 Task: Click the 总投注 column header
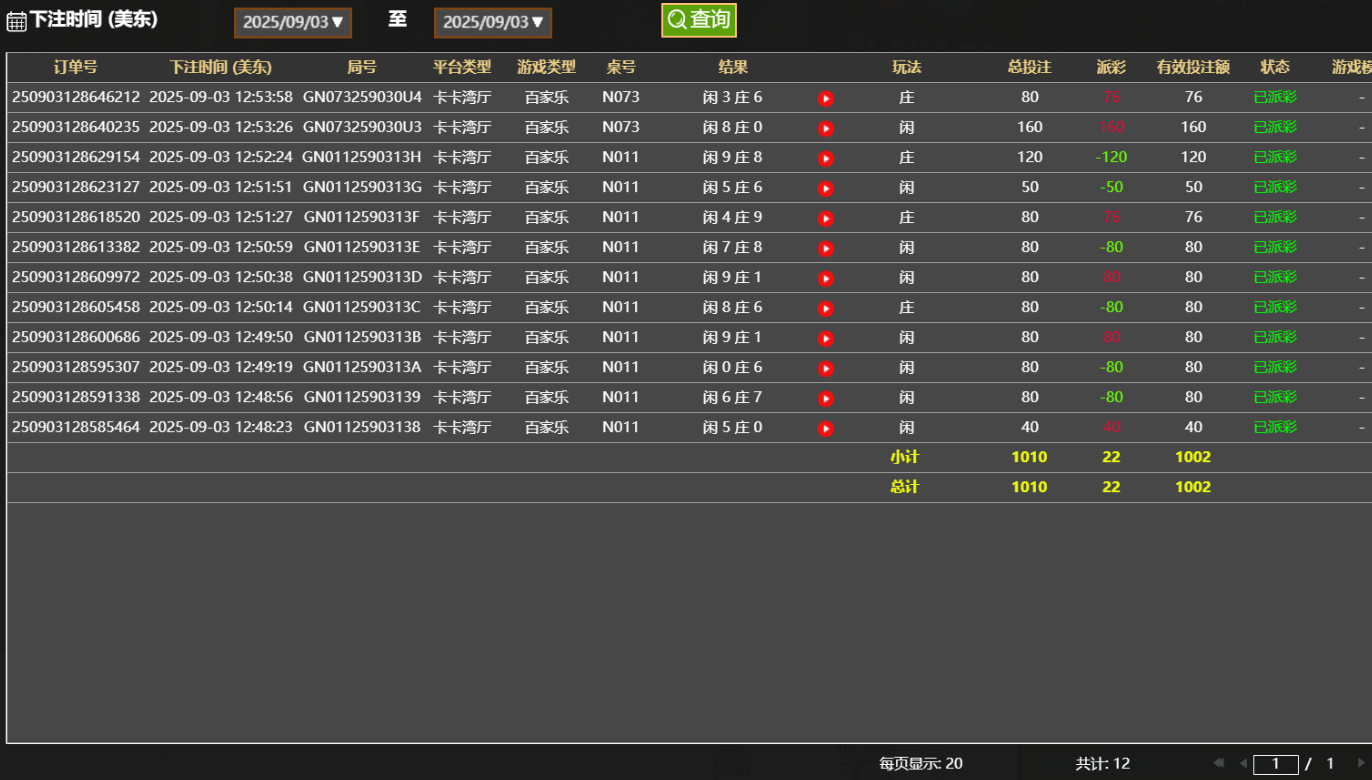coord(1029,67)
